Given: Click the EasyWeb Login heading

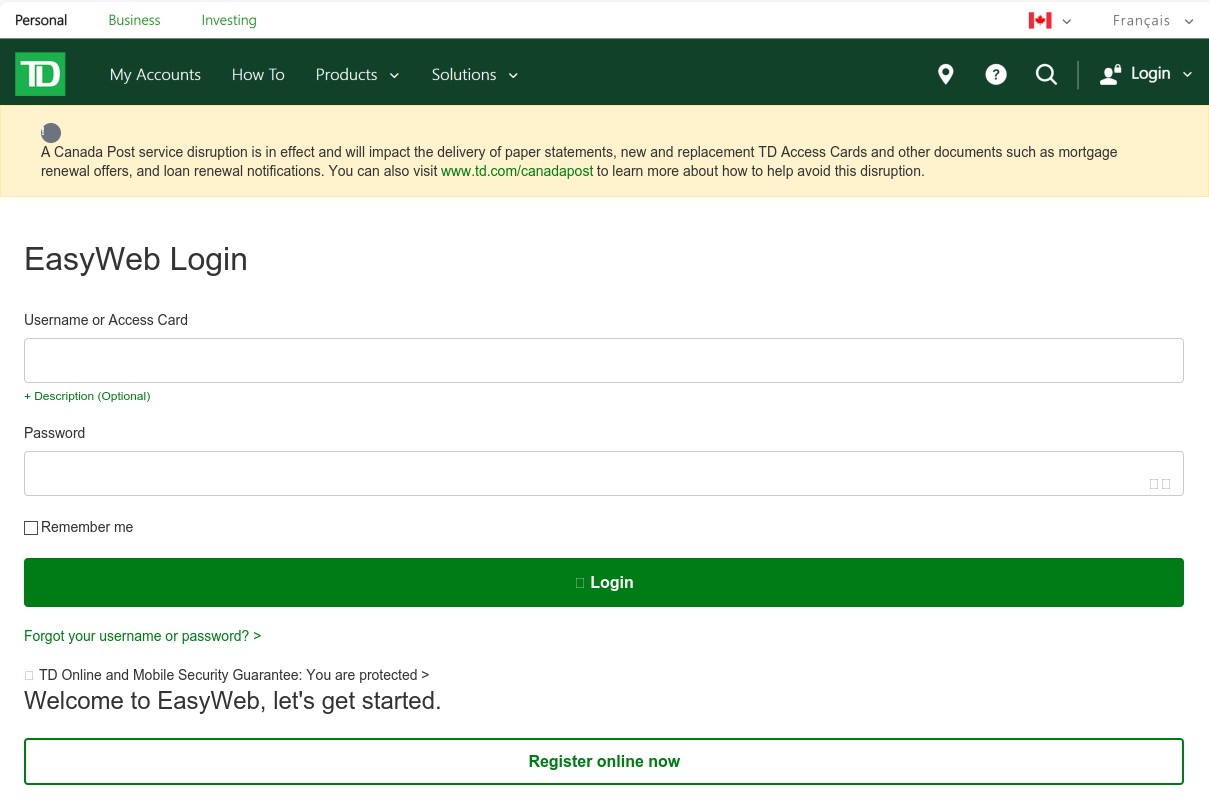Looking at the screenshot, I should pyautogui.click(x=136, y=259).
